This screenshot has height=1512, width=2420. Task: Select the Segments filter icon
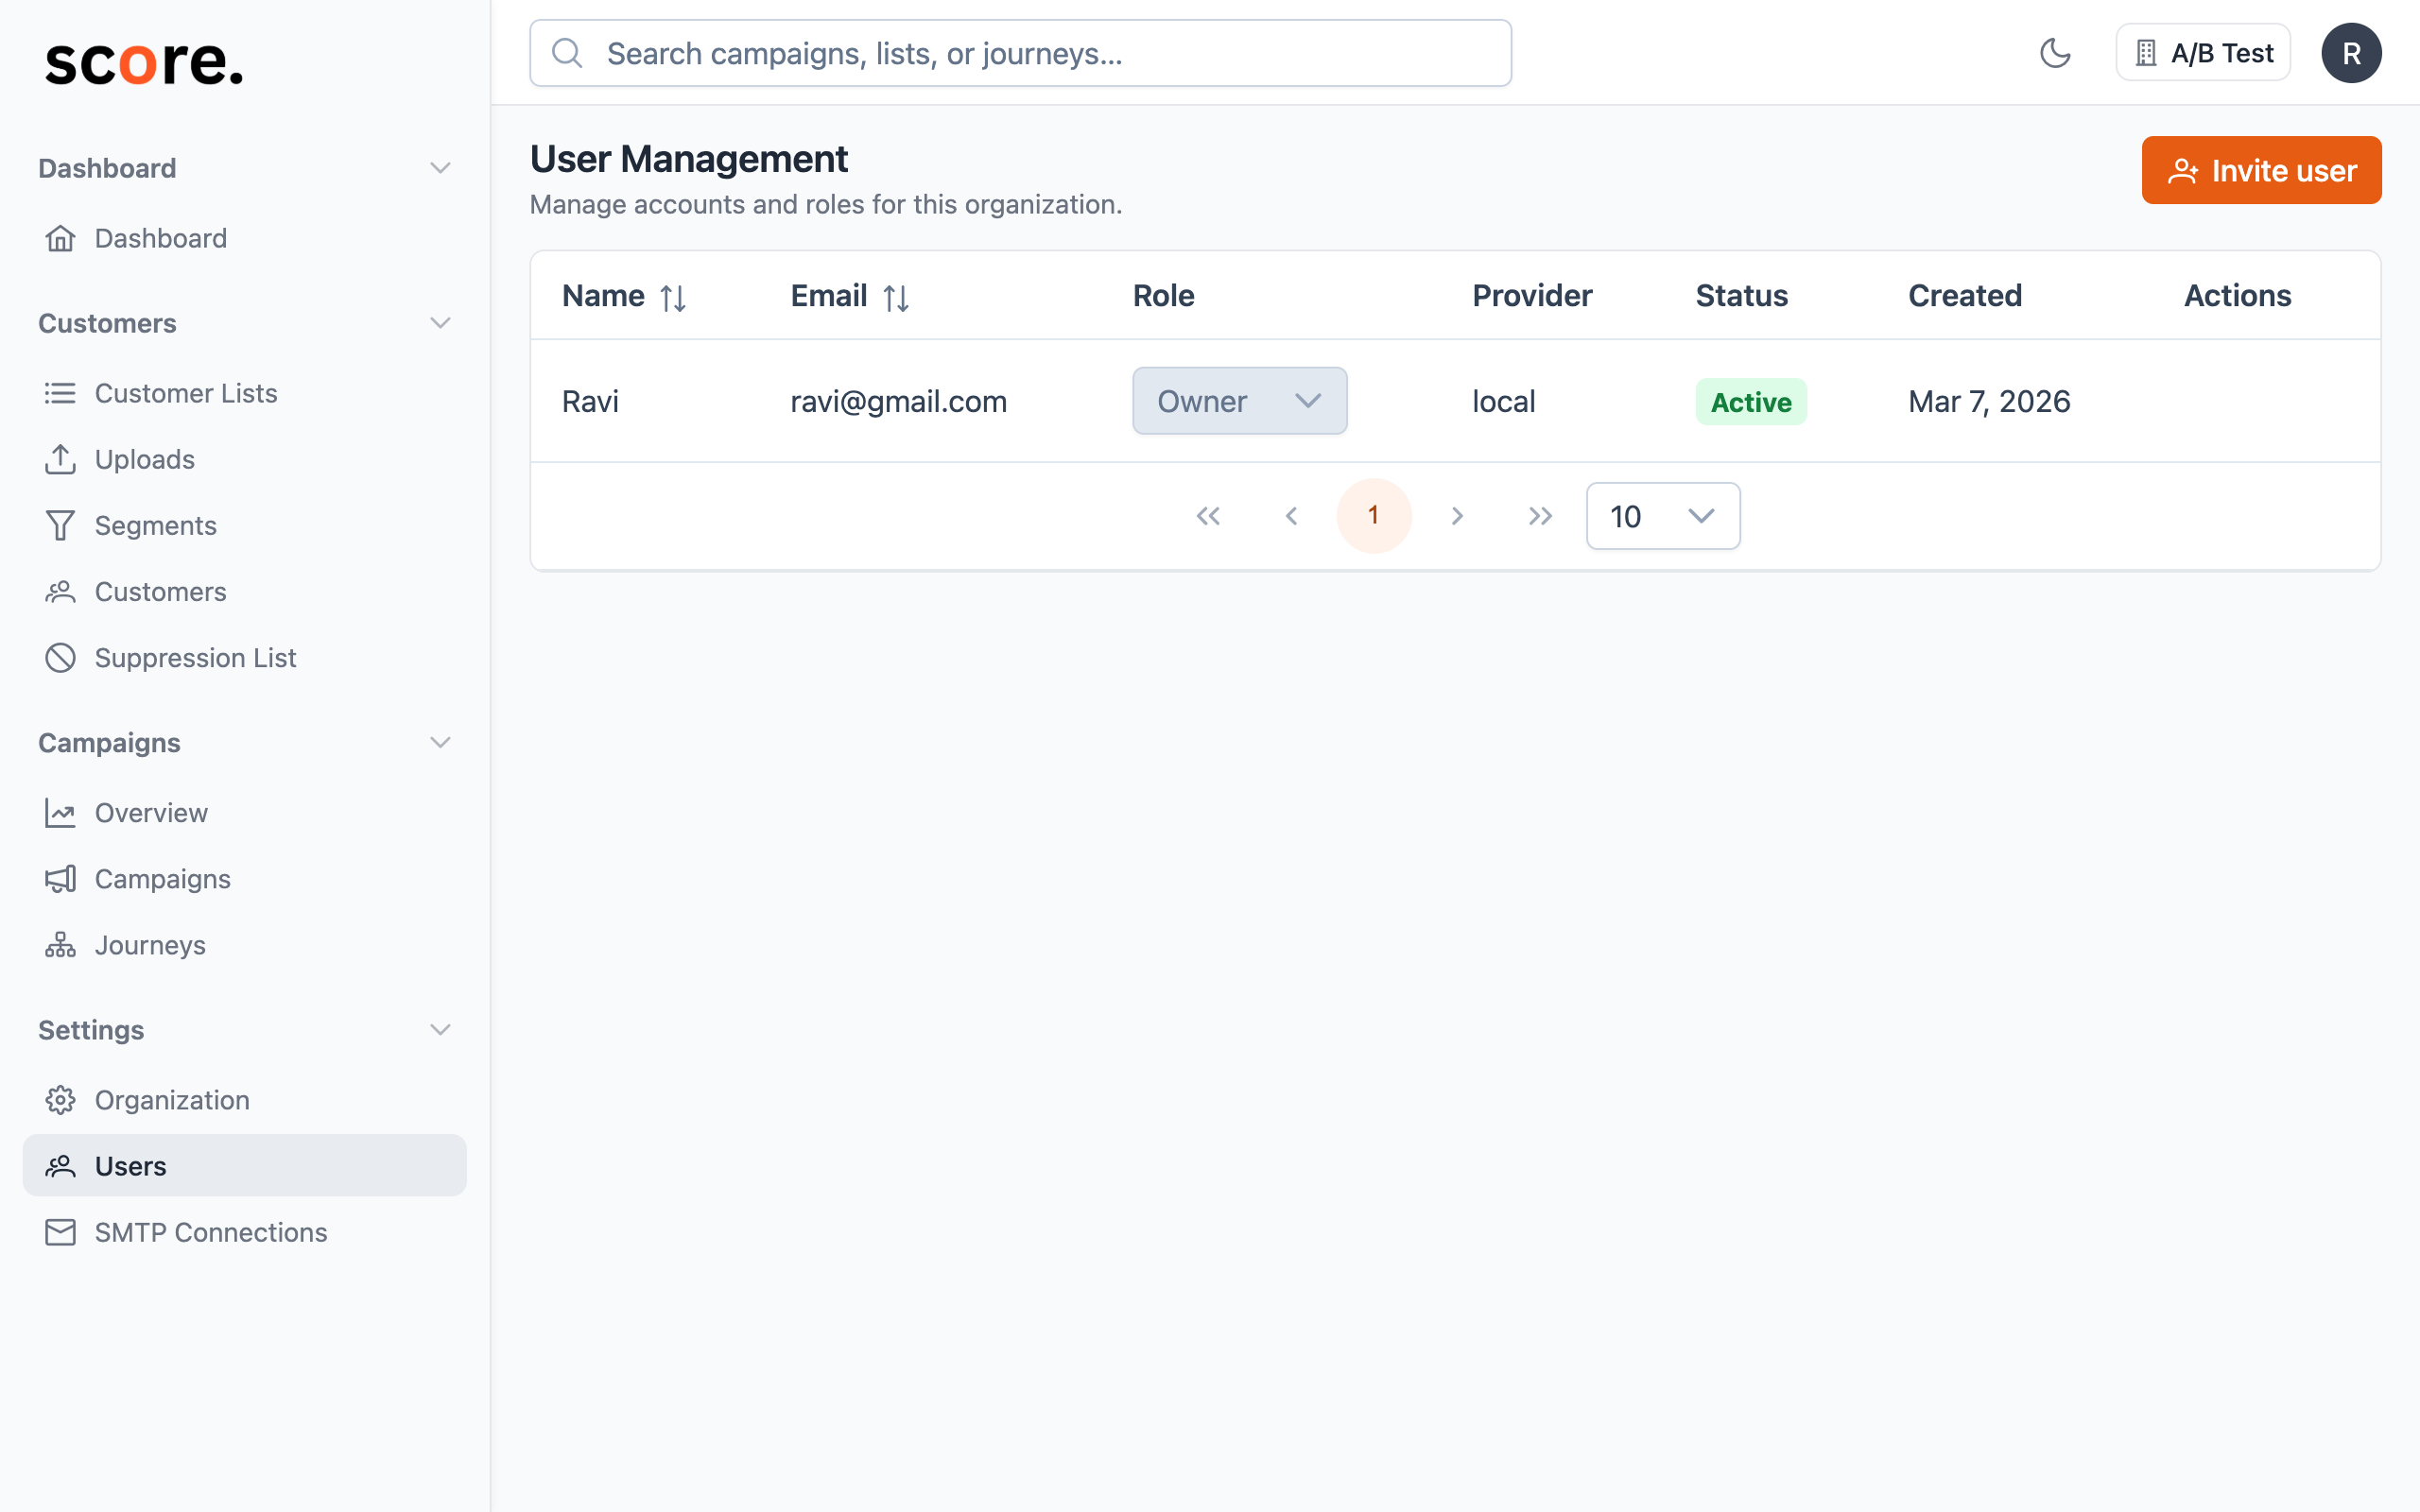60,525
